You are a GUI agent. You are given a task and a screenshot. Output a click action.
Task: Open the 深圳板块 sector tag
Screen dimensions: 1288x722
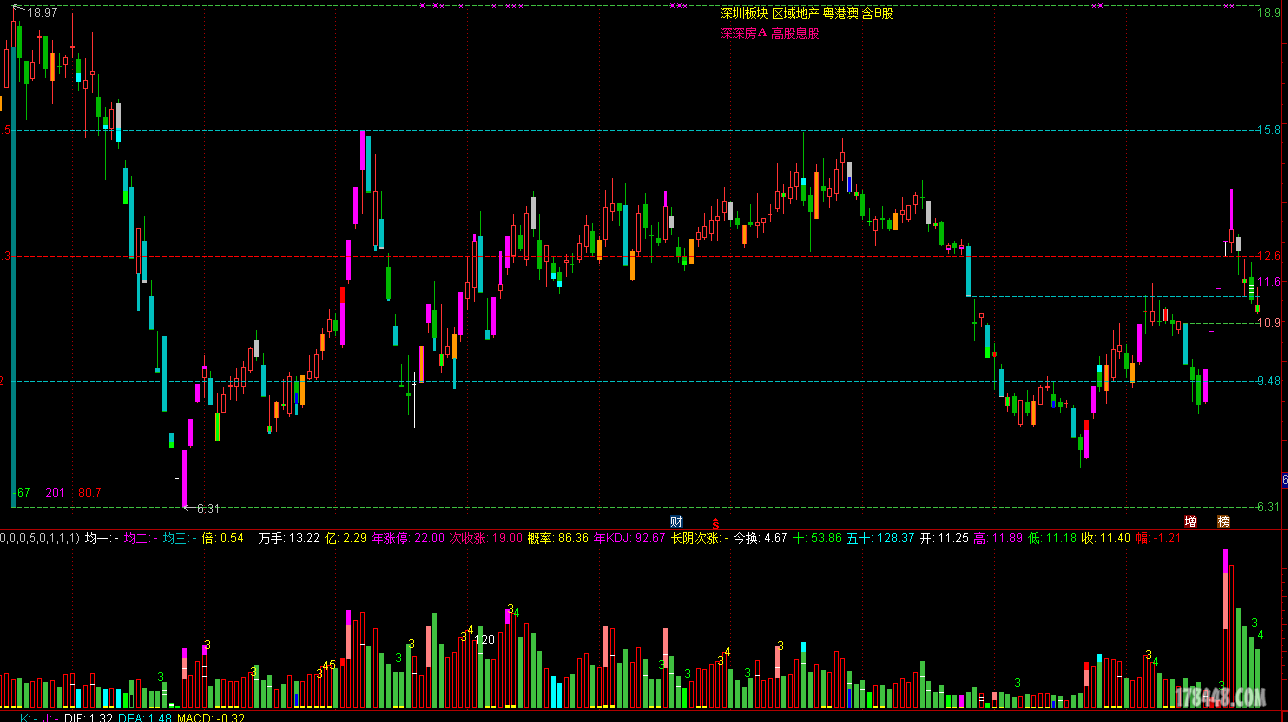pos(744,14)
